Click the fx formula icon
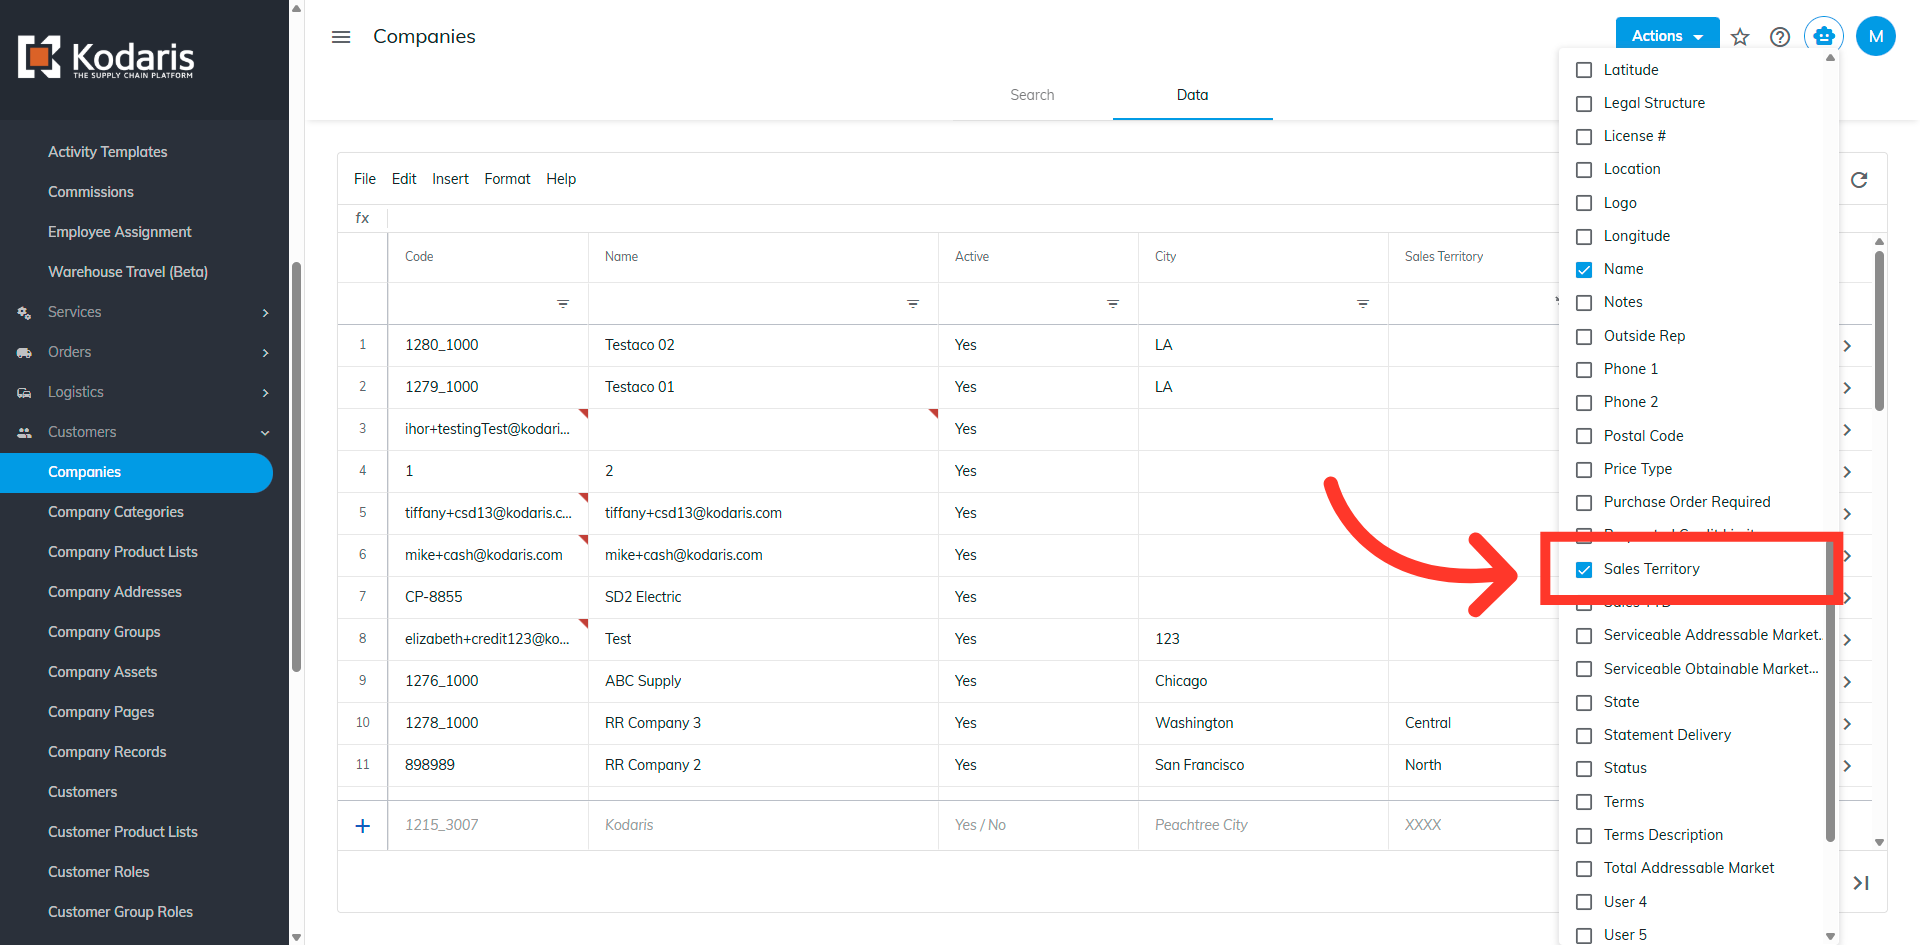Viewport: 1920px width, 945px height. [362, 218]
